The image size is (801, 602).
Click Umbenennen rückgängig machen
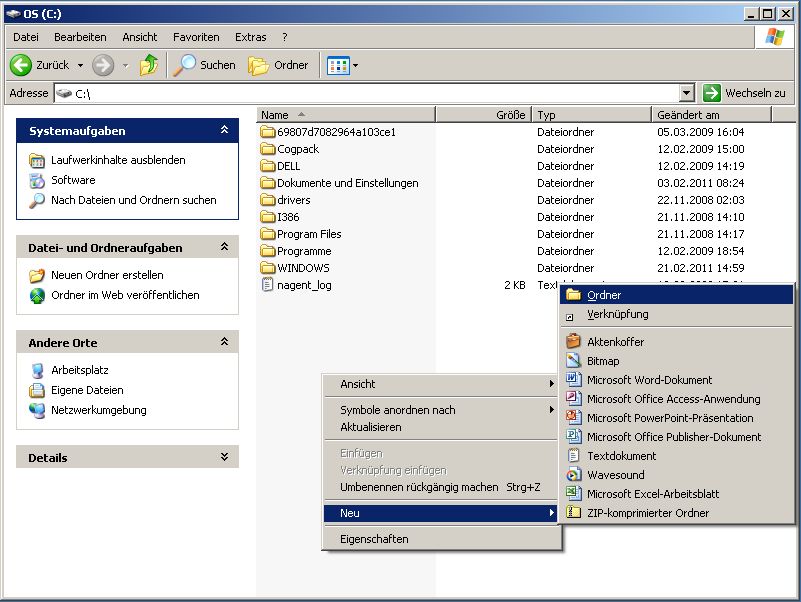click(x=441, y=487)
